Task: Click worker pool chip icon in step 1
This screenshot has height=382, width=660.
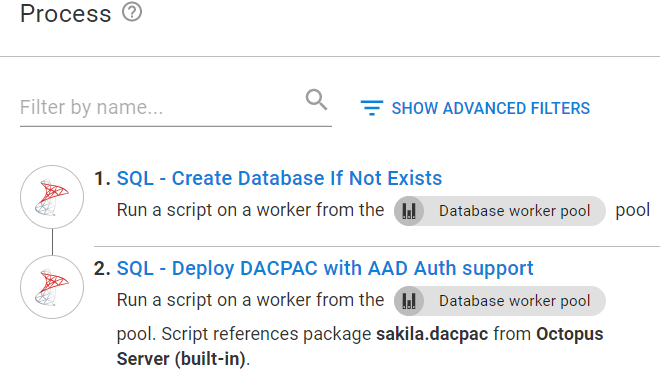Action: (409, 211)
